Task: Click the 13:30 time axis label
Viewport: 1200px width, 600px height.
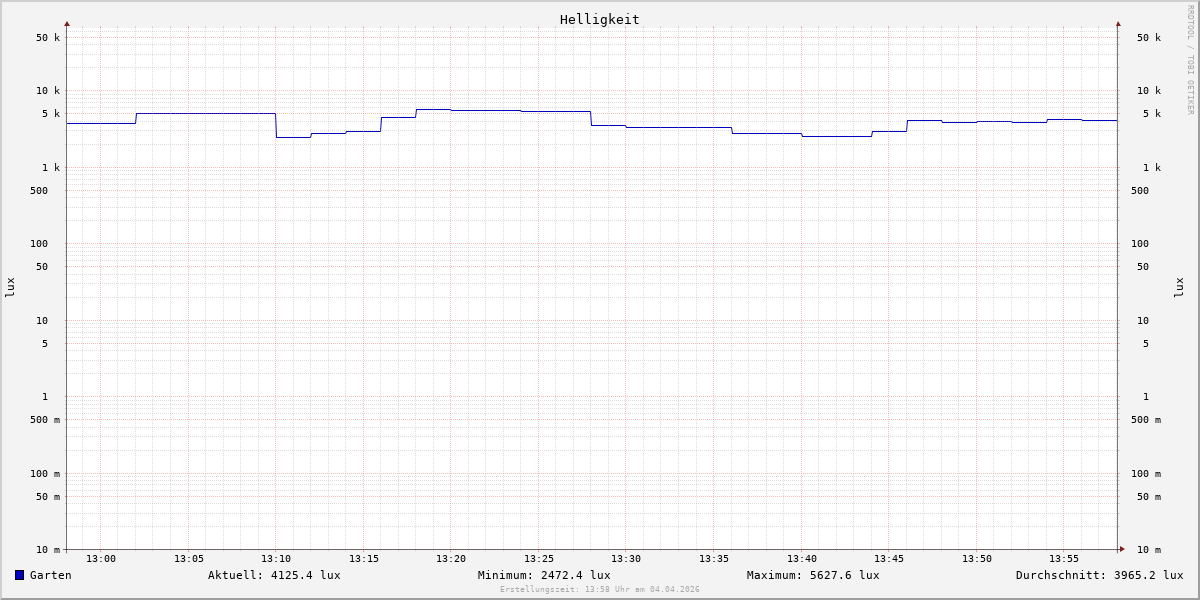Action: (626, 559)
